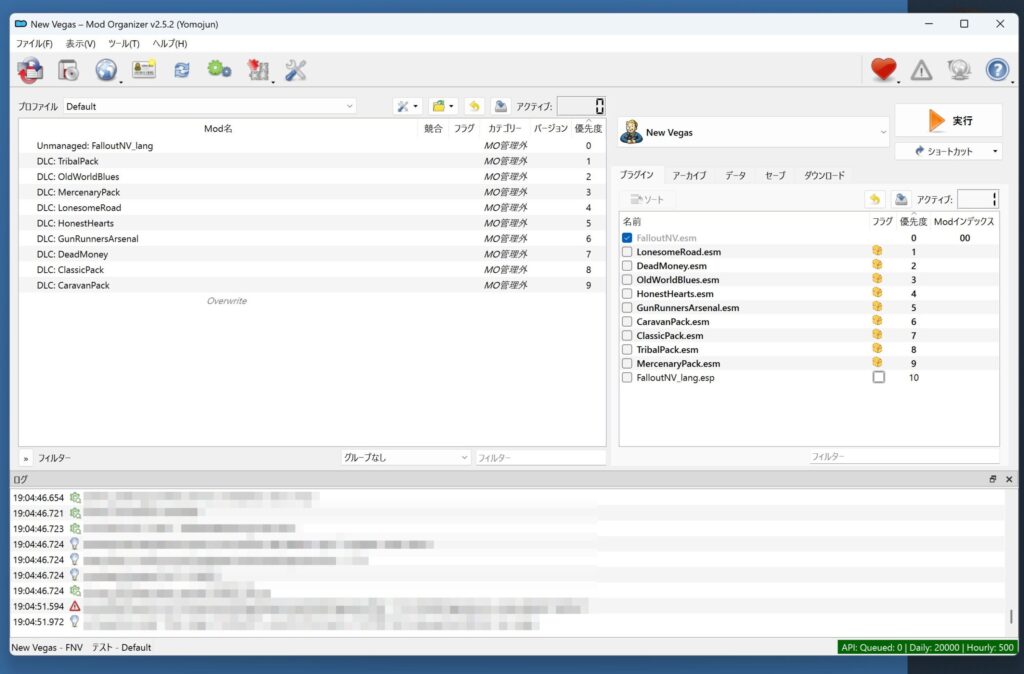Viewport: 1024px width, 674px height.
Task: Open the instance manager icon
Action: [x=30, y=69]
